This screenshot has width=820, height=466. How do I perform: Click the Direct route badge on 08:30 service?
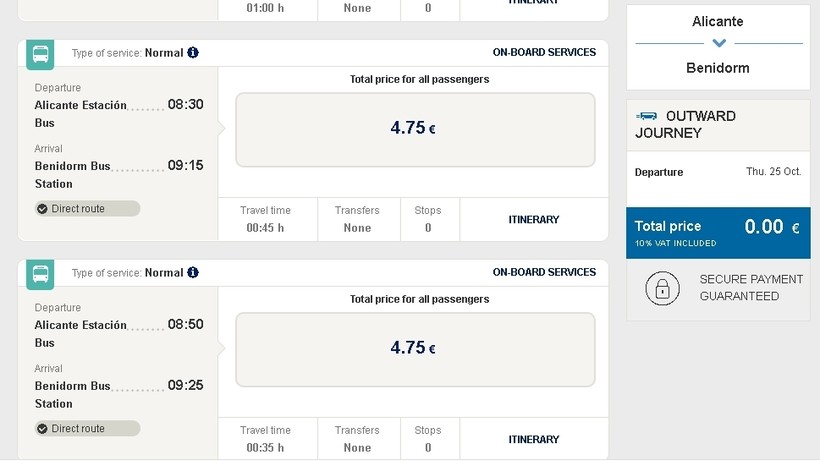(x=86, y=209)
